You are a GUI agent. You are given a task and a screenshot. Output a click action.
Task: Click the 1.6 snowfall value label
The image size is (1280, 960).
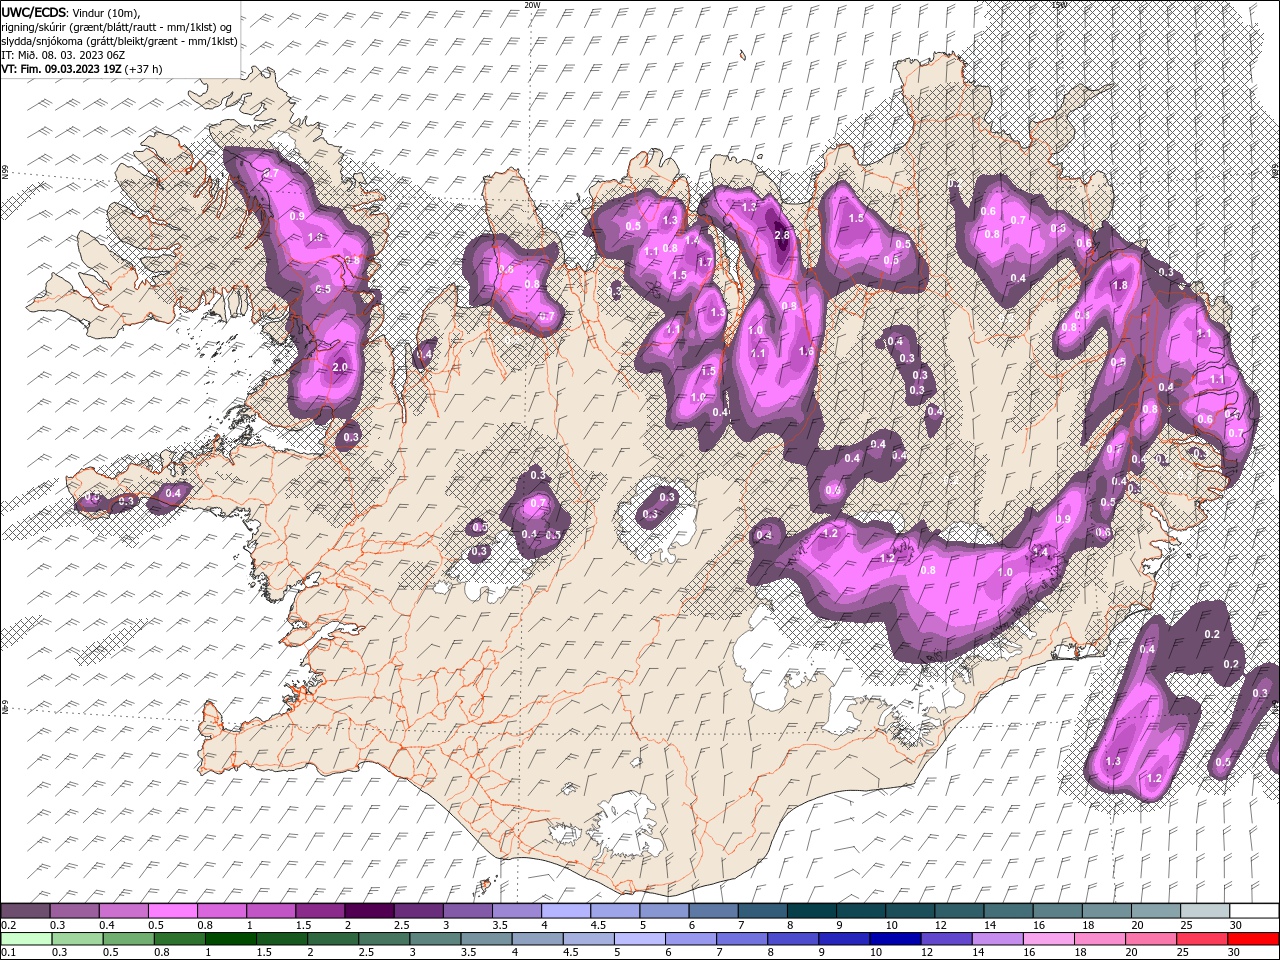806,352
